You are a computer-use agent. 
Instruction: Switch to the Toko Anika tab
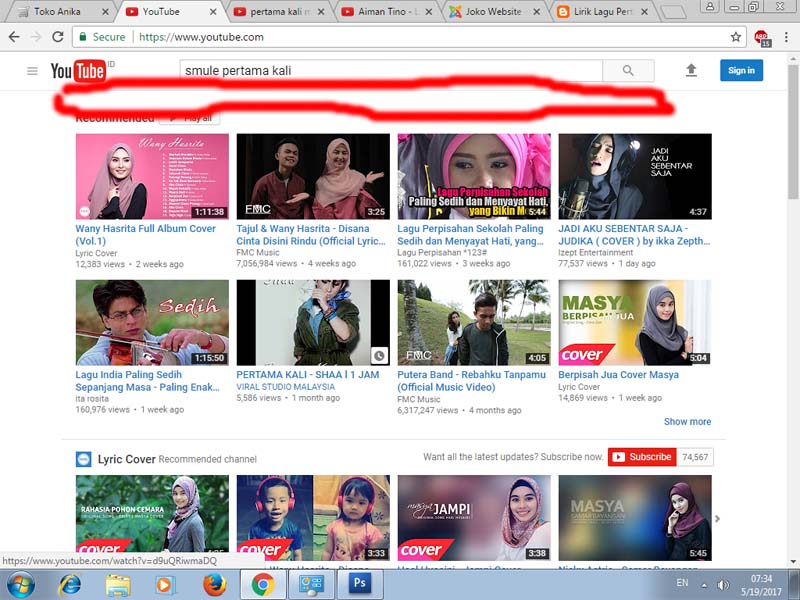click(x=58, y=12)
